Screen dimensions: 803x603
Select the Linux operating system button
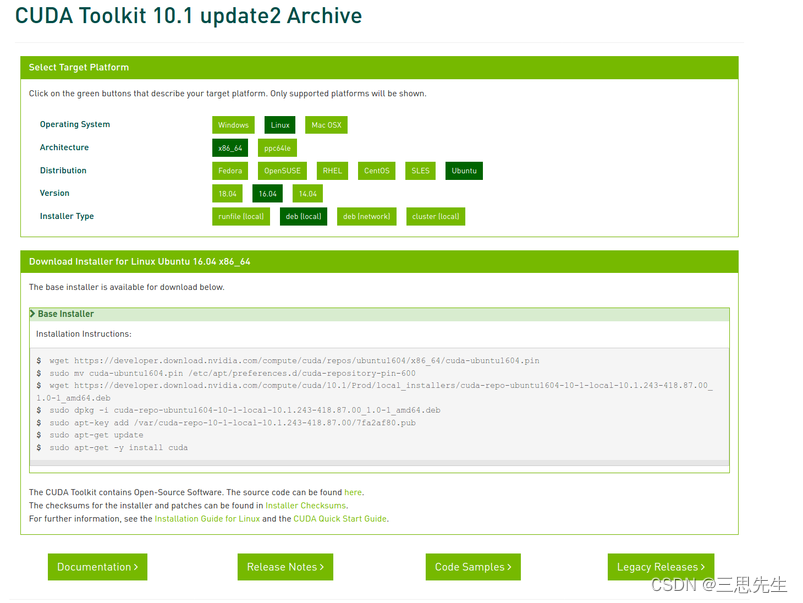click(x=280, y=125)
